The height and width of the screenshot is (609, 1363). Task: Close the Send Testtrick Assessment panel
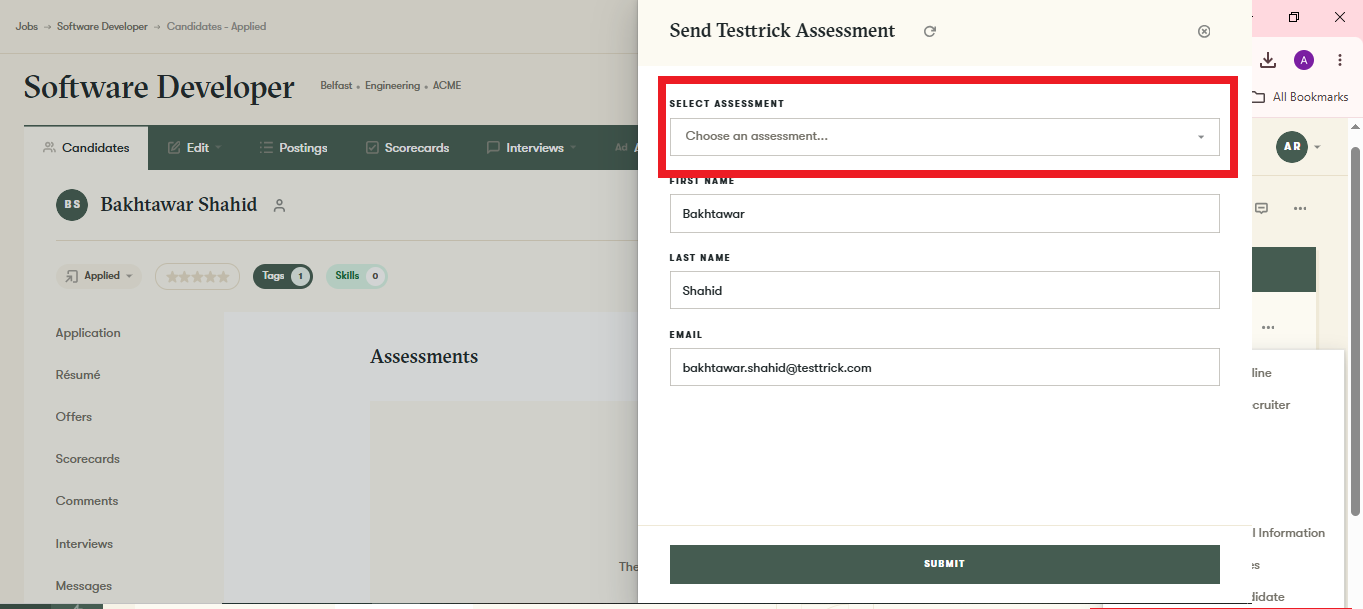pos(1204,31)
